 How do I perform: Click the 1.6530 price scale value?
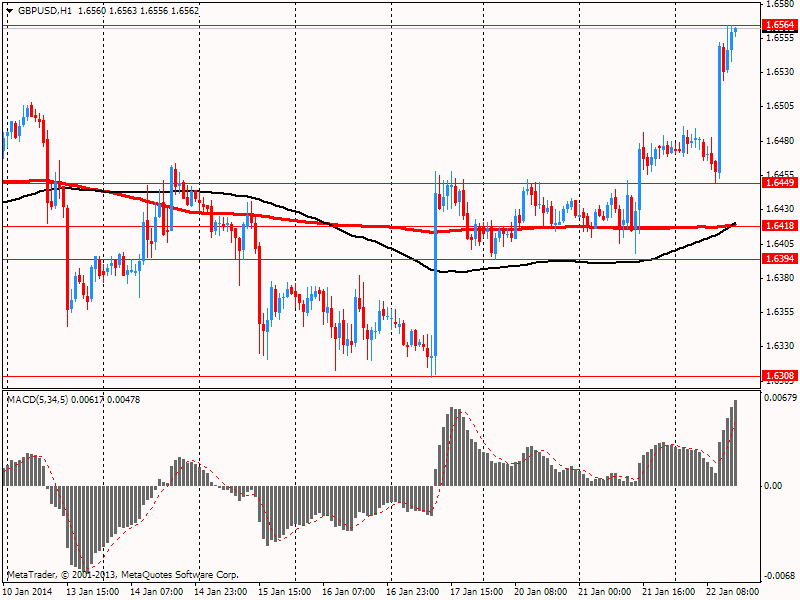click(780, 72)
